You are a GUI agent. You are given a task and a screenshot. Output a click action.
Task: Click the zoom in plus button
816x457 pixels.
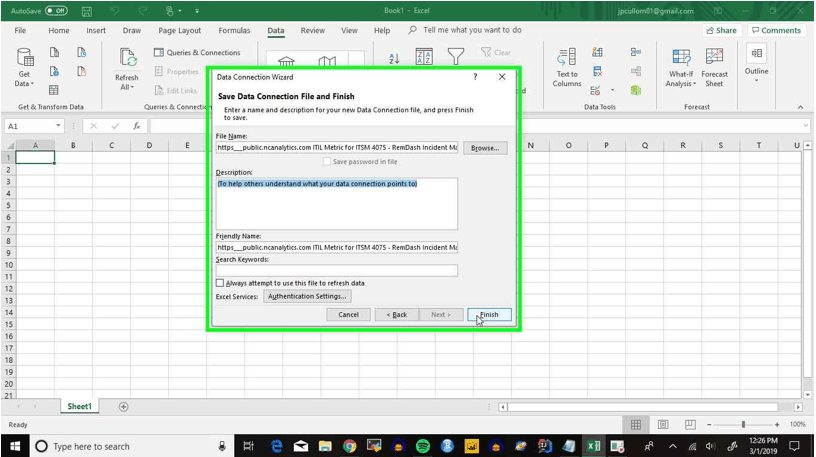[x=777, y=425]
